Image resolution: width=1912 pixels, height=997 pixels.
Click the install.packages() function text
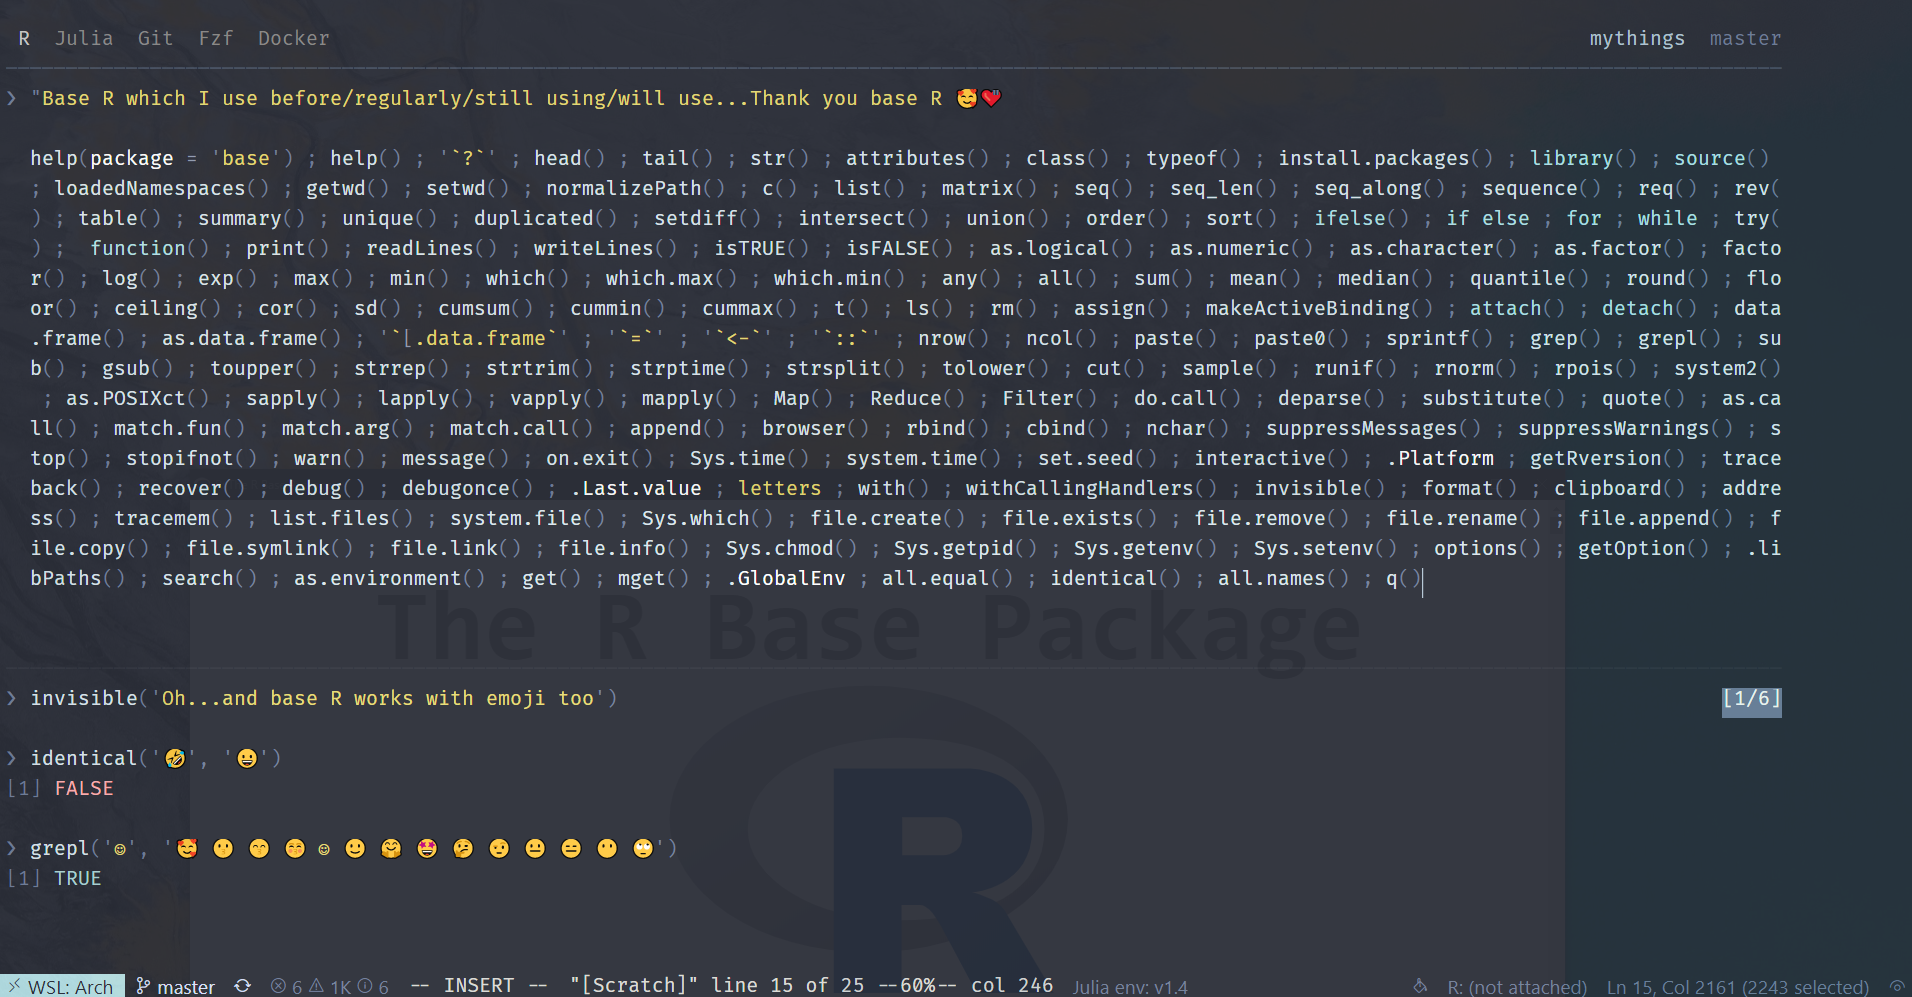point(1385,158)
